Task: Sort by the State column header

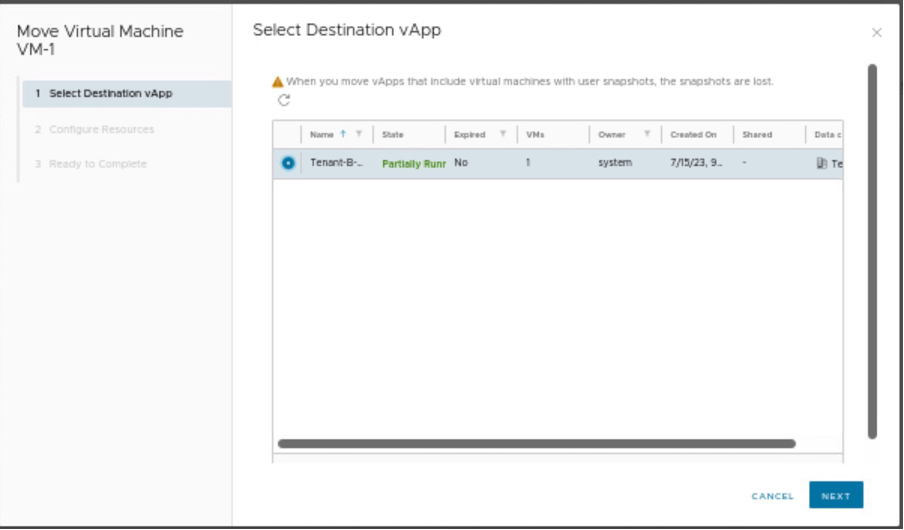Action: [393, 134]
